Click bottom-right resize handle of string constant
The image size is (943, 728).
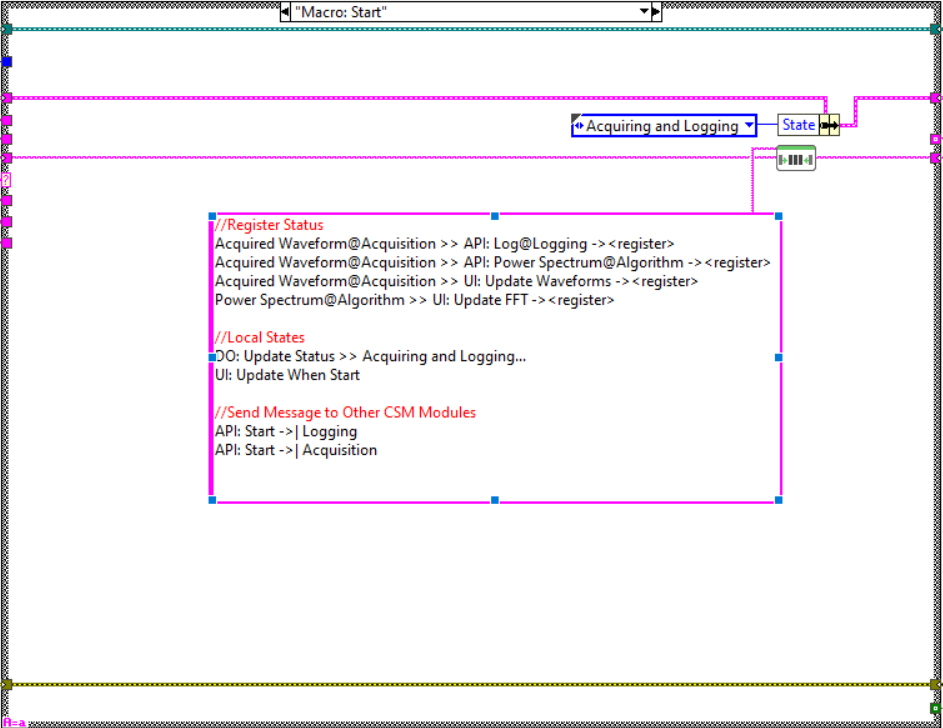(x=778, y=499)
